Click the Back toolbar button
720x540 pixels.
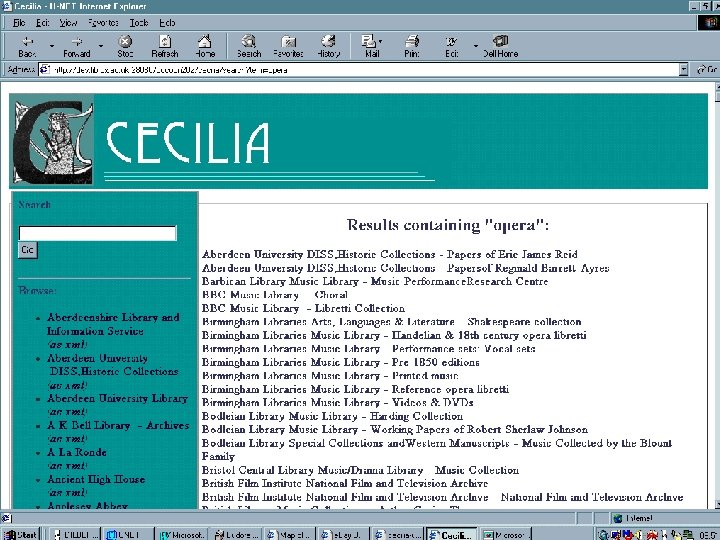[x=27, y=46]
